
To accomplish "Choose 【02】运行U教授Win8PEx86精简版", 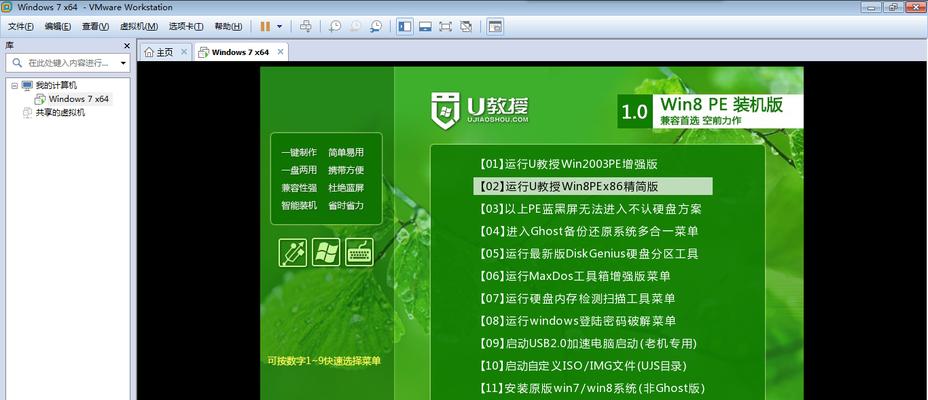I will coord(592,186).
